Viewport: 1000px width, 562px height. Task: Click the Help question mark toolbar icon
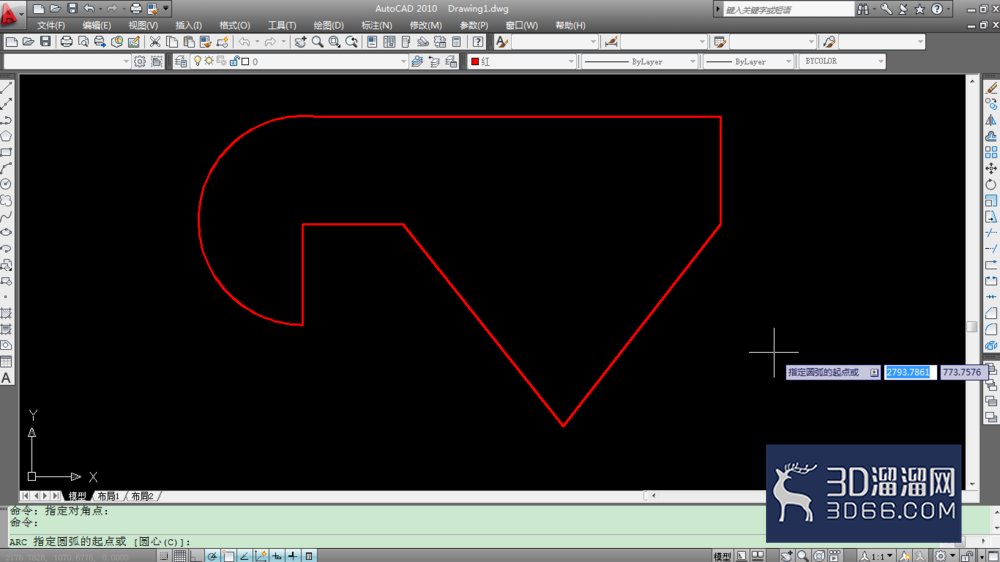point(478,42)
